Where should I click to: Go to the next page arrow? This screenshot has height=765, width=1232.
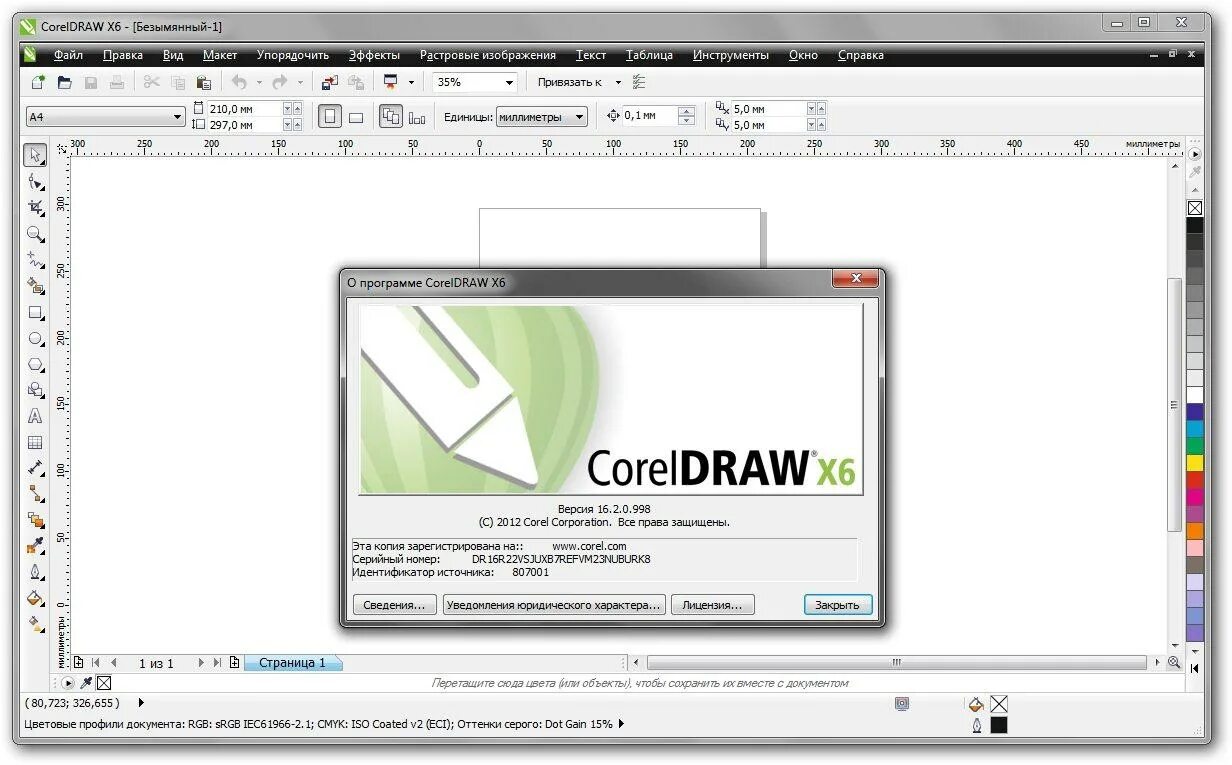(x=201, y=662)
